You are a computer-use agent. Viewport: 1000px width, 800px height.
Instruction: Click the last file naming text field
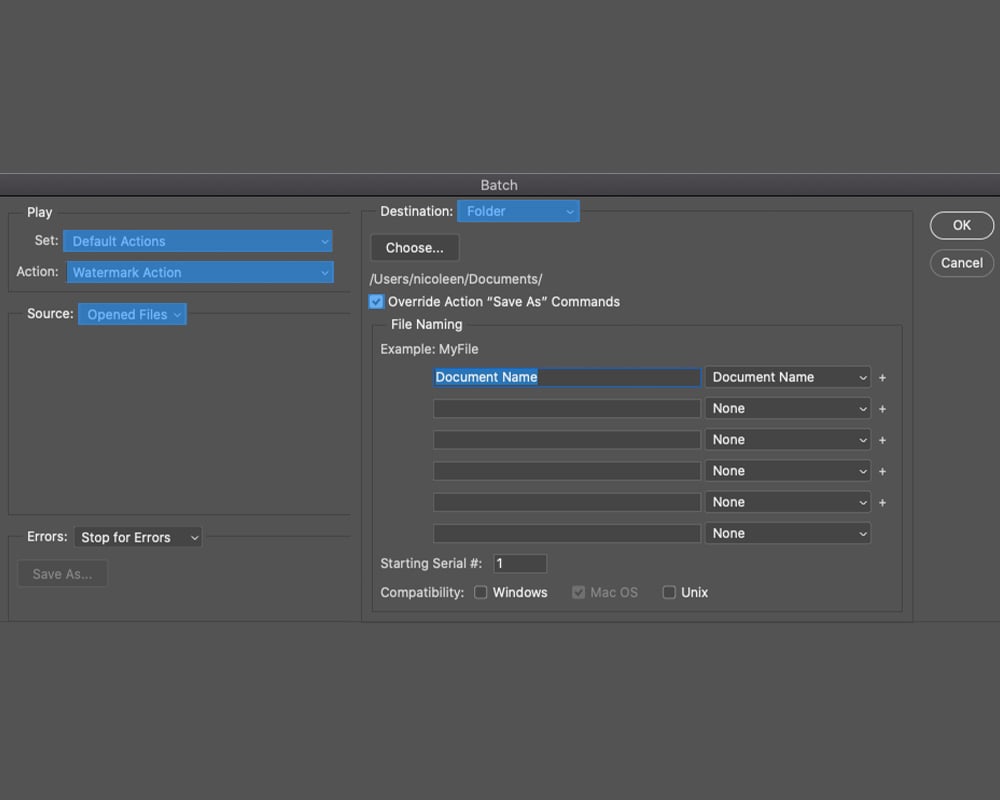567,533
